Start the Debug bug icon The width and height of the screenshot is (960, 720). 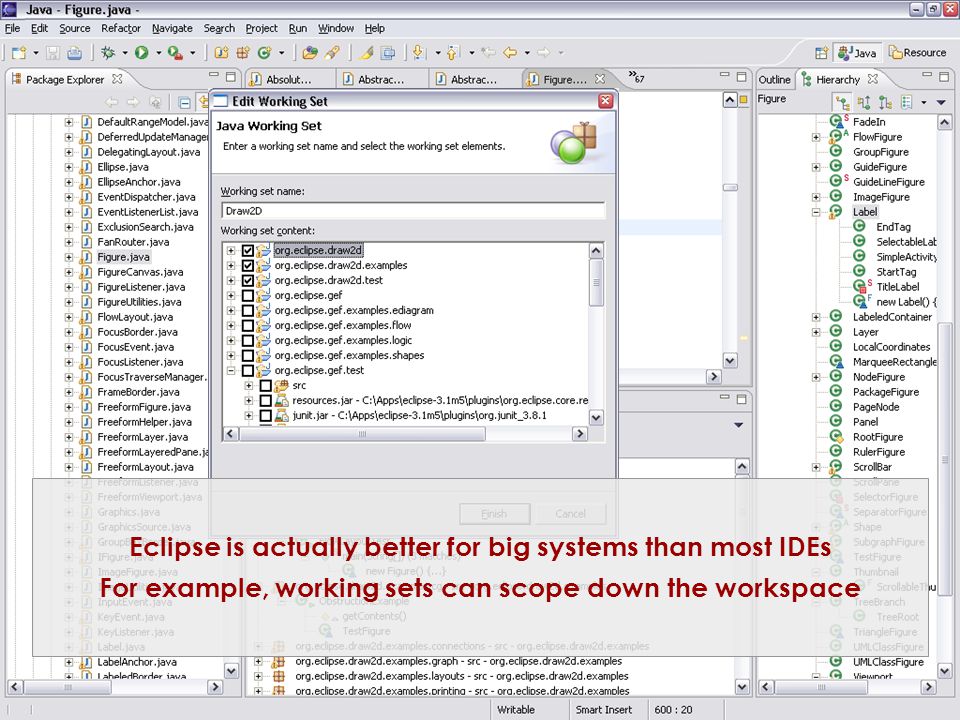click(108, 53)
